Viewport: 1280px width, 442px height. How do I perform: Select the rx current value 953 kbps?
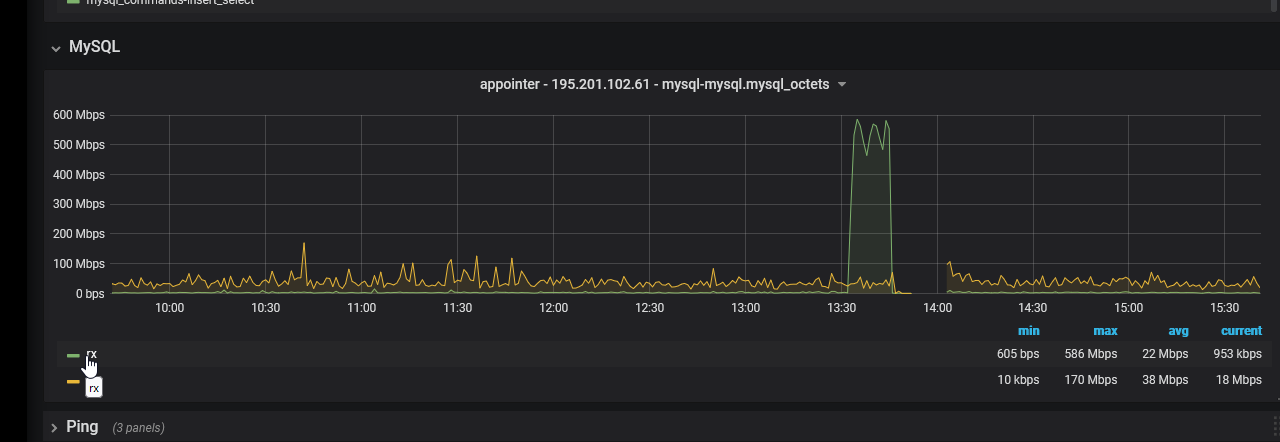pyautogui.click(x=1237, y=354)
